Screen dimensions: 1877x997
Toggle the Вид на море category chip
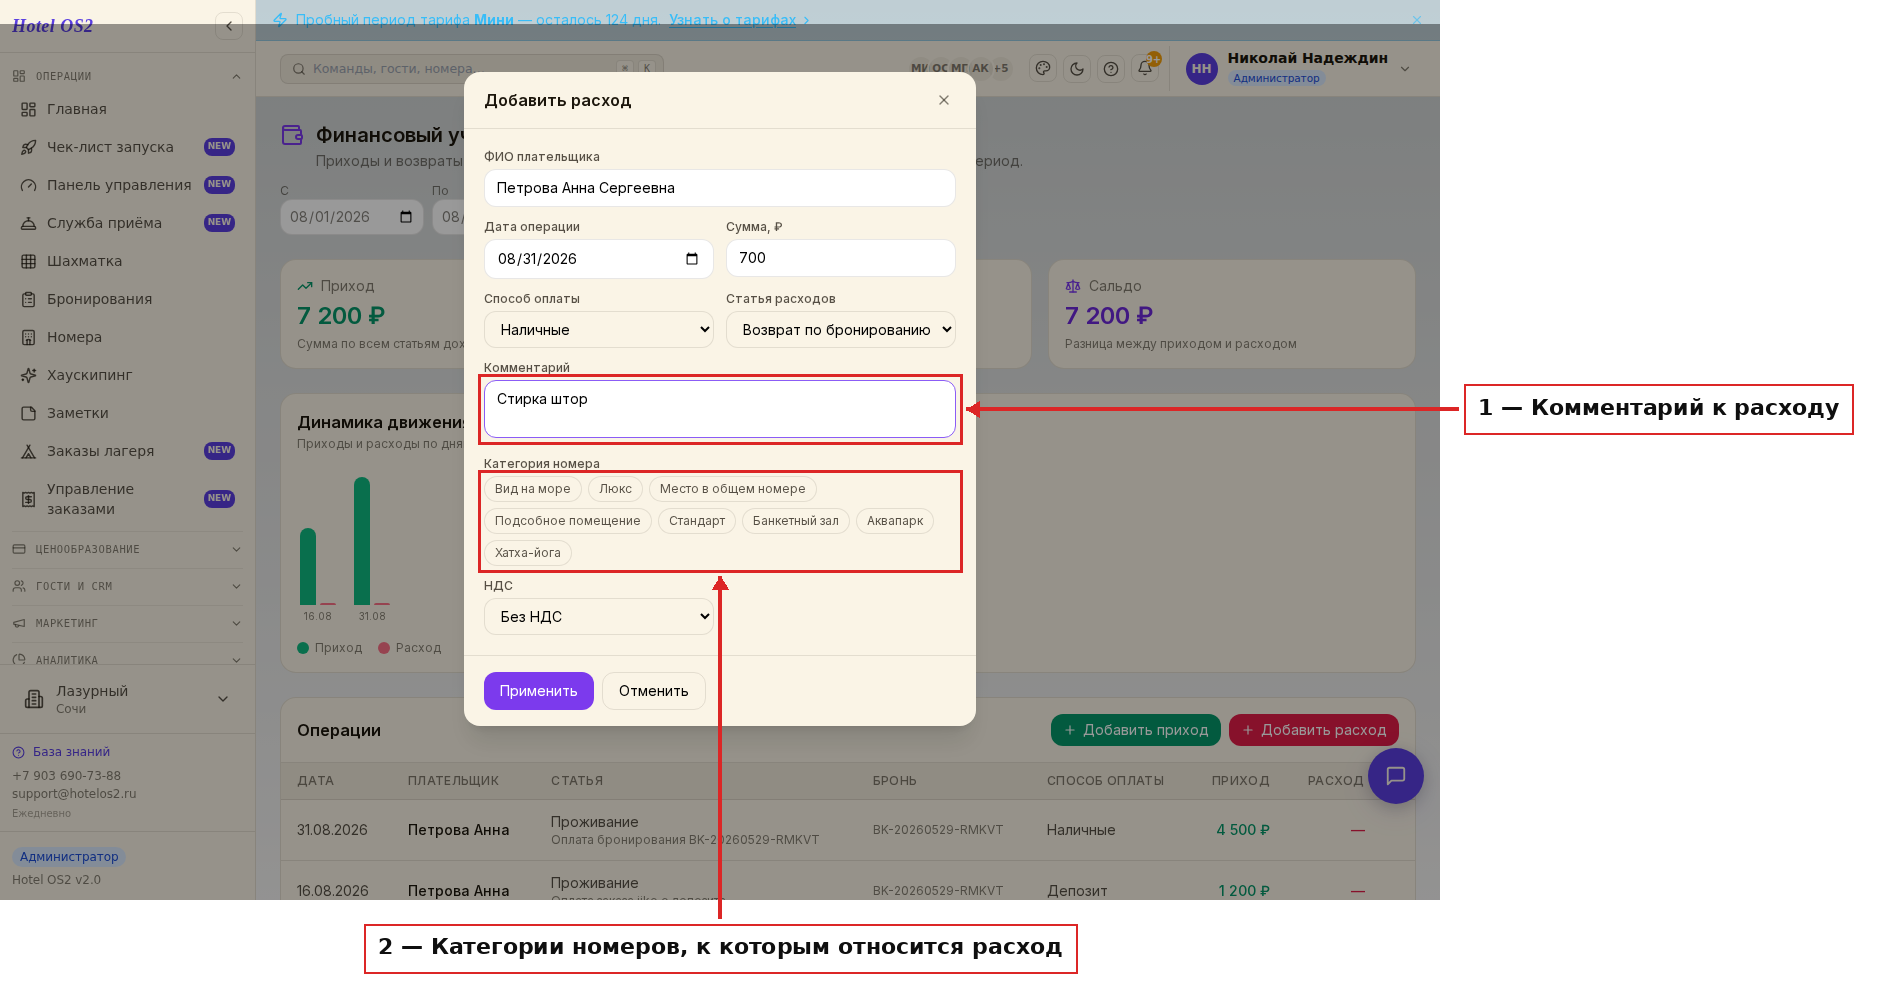[533, 489]
